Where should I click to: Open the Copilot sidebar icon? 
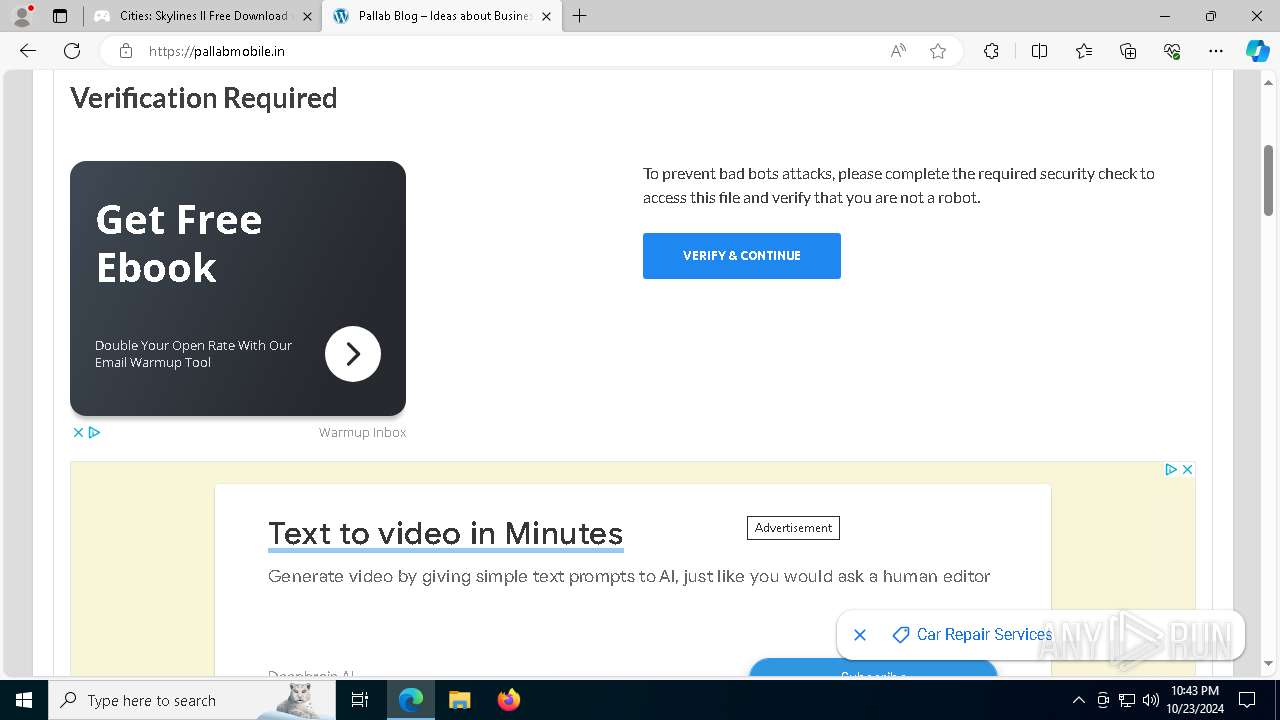(1257, 51)
